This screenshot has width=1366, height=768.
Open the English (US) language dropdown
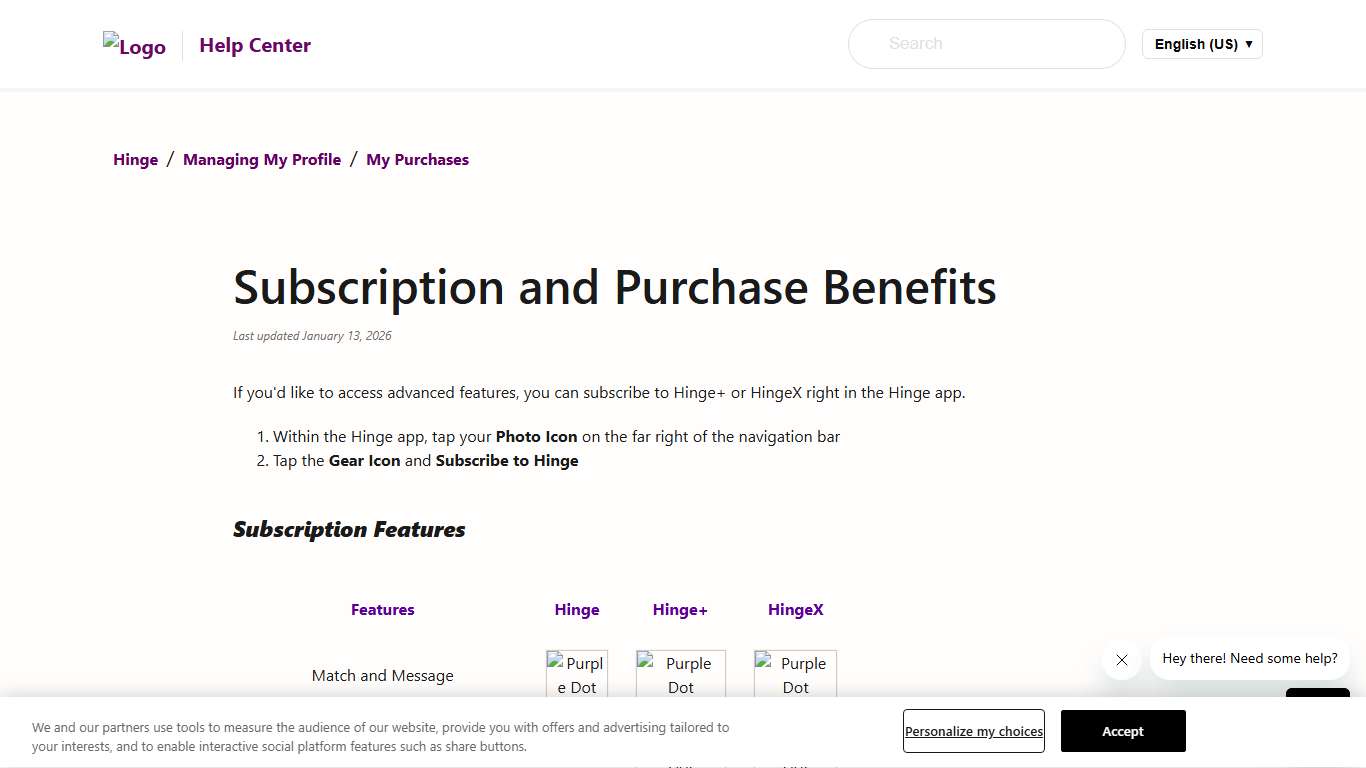[1201, 44]
